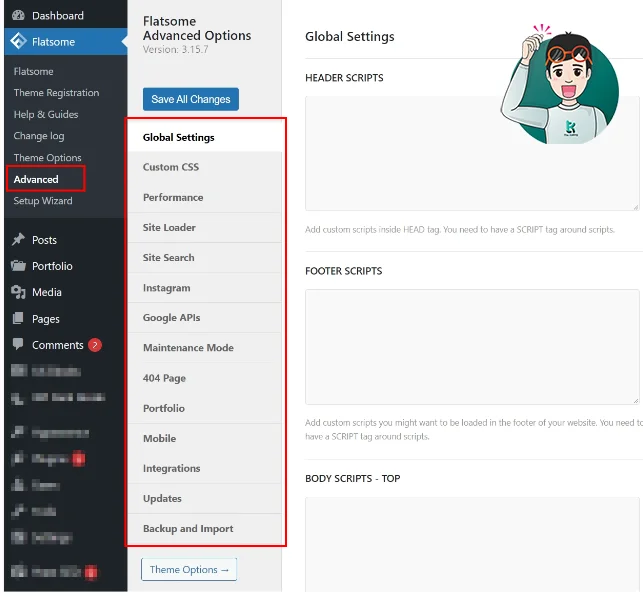
Task: Click the 'Version: 3.15.7' text
Action: [176, 50]
